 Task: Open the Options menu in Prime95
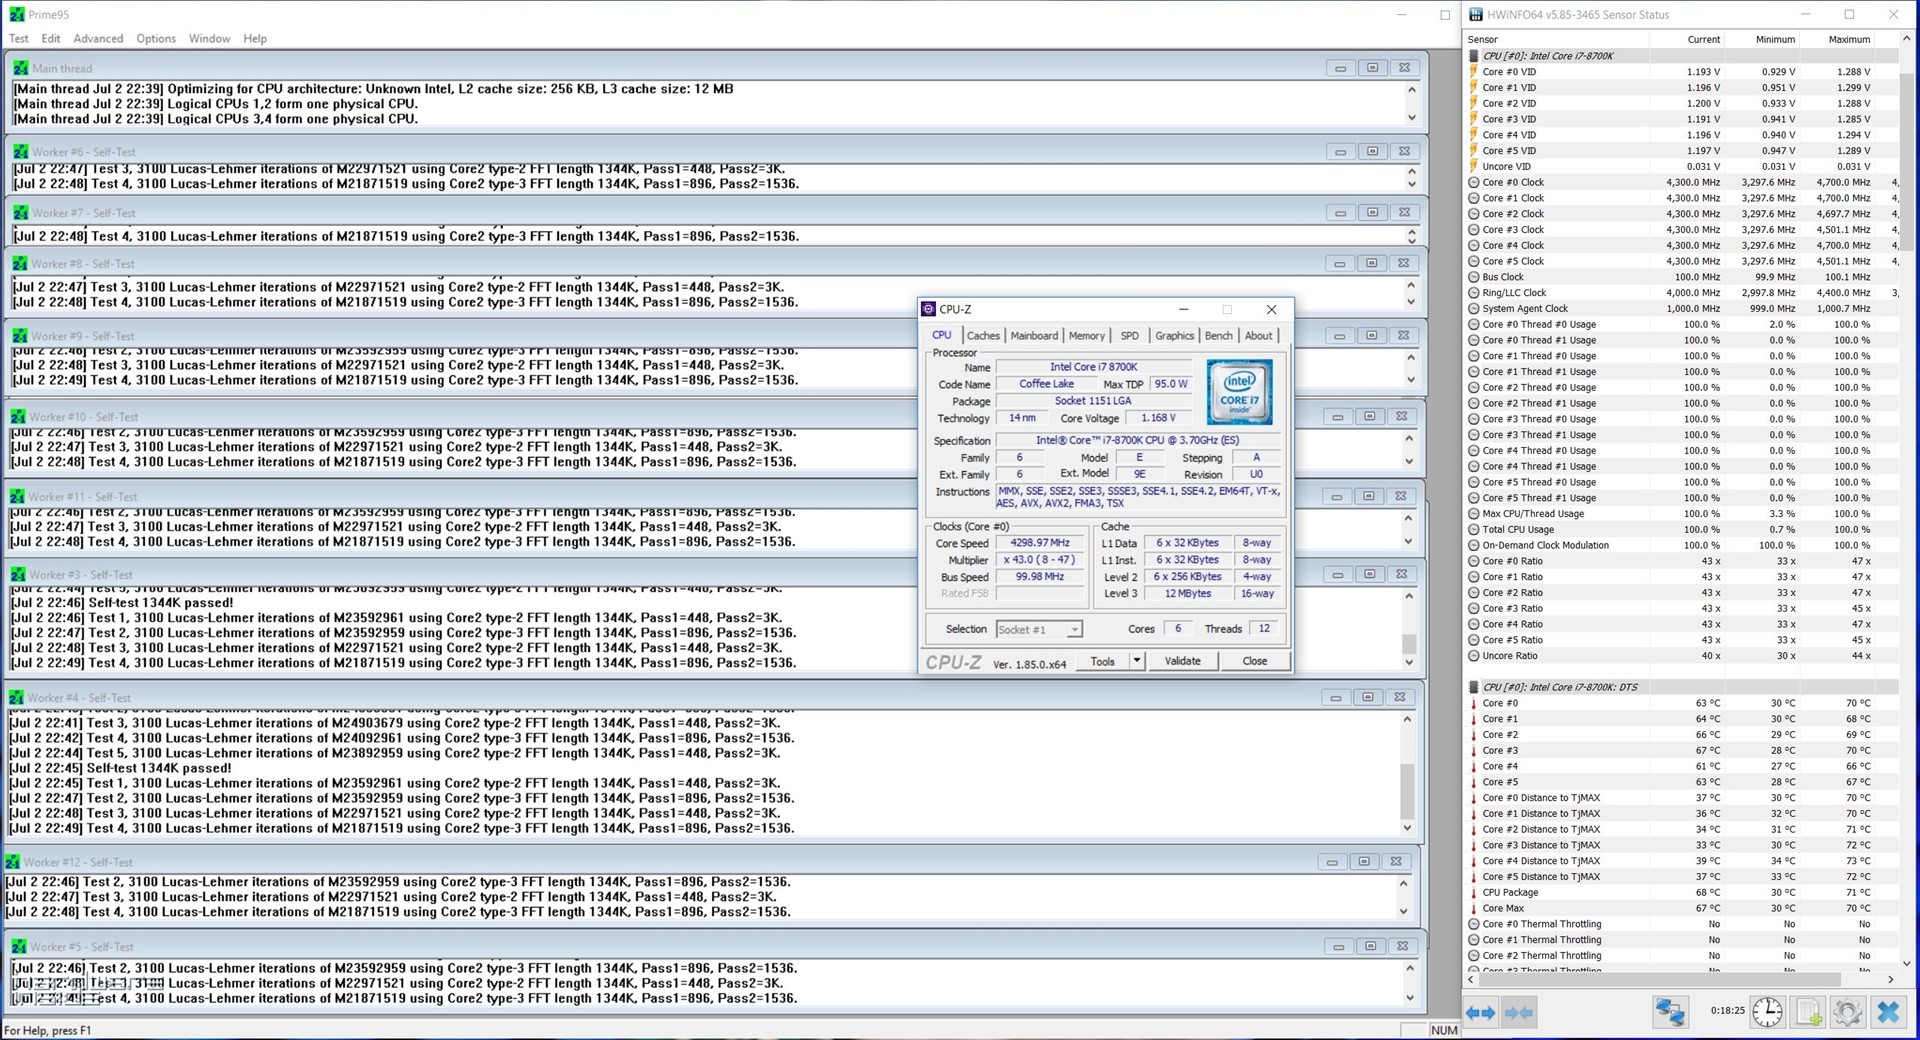tap(156, 38)
